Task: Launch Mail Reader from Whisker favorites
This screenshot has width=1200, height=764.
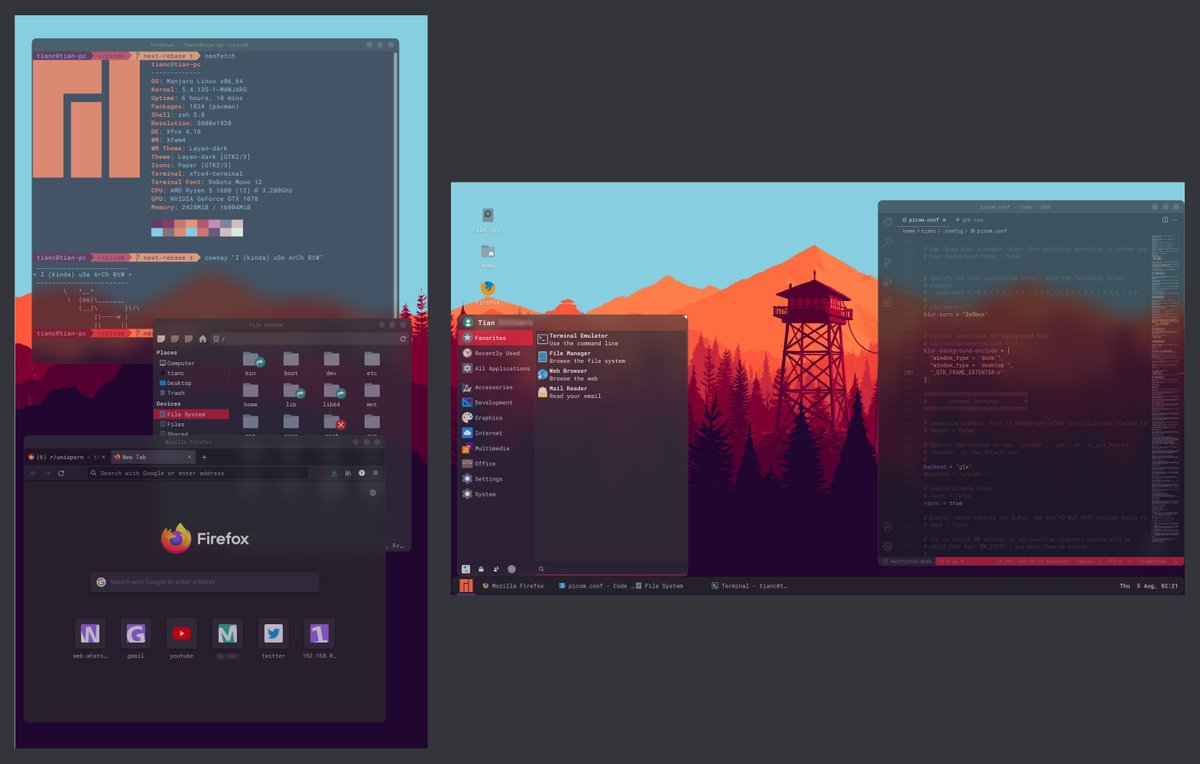Action: 610,392
